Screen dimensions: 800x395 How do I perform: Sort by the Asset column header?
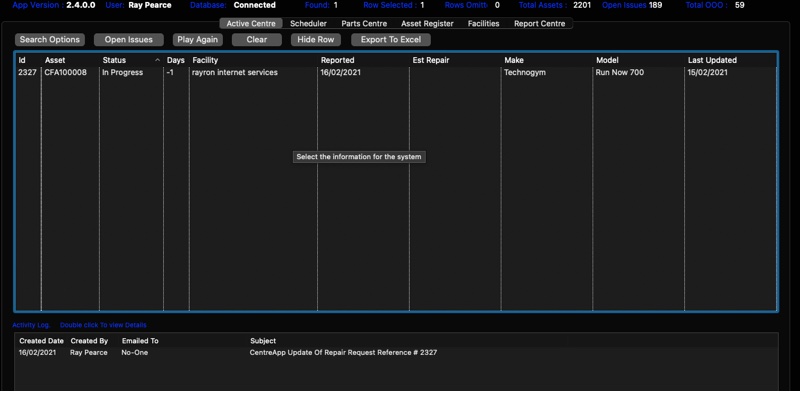click(55, 60)
